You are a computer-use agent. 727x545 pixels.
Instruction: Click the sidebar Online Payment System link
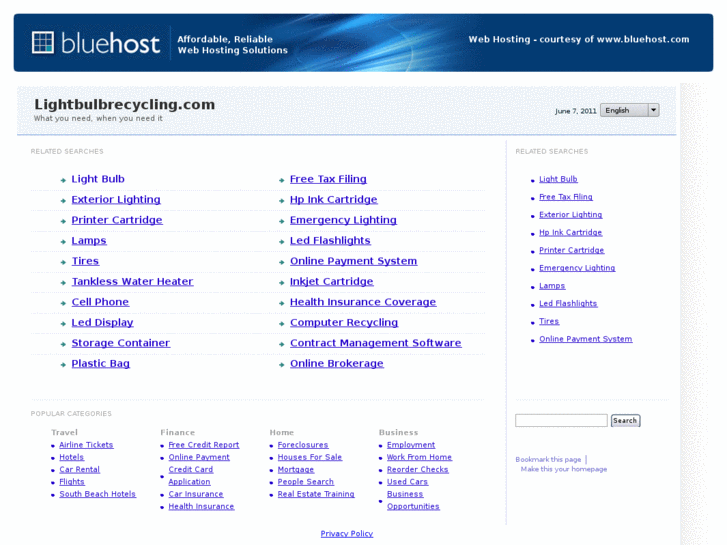pyautogui.click(x=586, y=339)
